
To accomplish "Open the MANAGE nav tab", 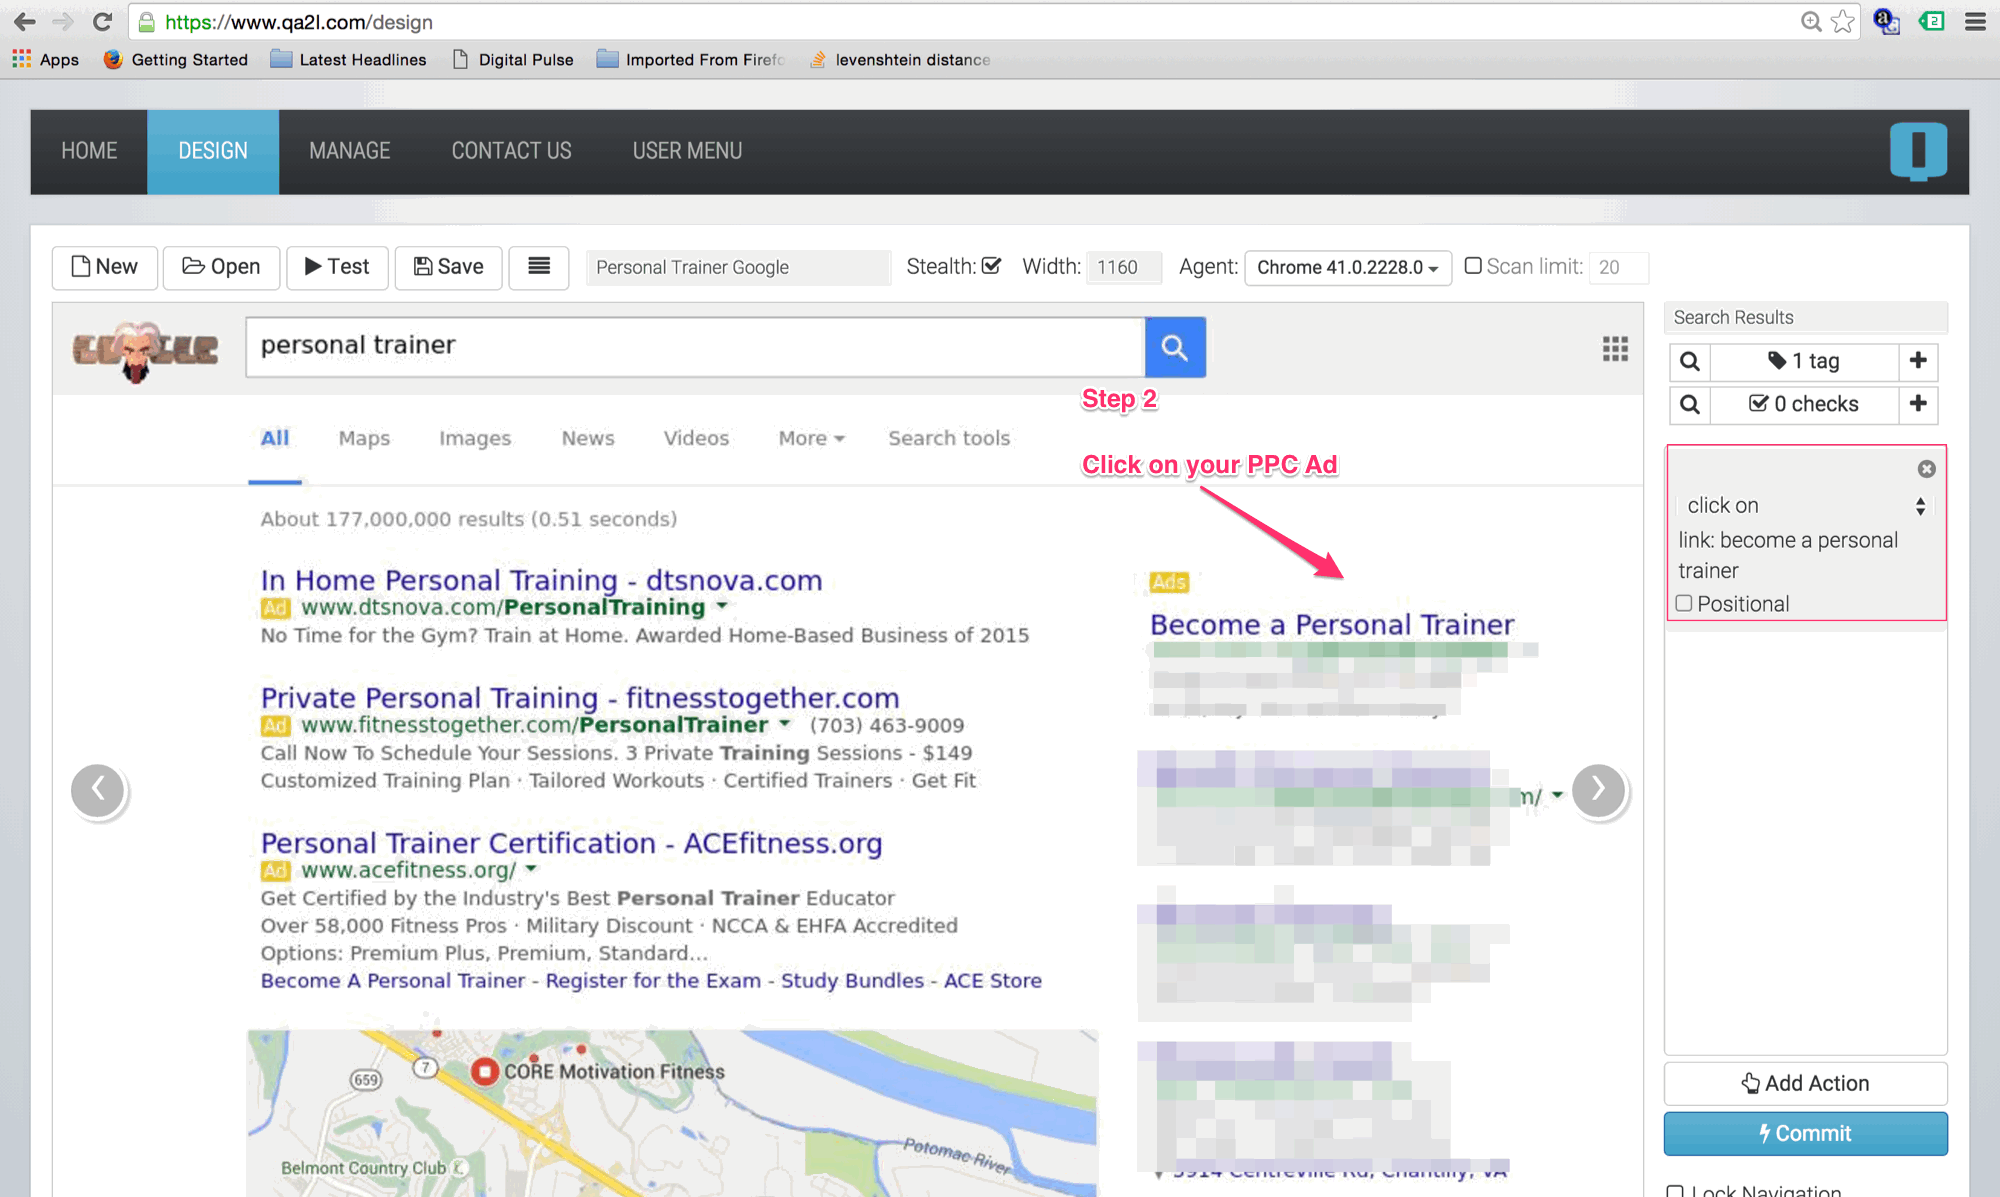I will (x=349, y=151).
